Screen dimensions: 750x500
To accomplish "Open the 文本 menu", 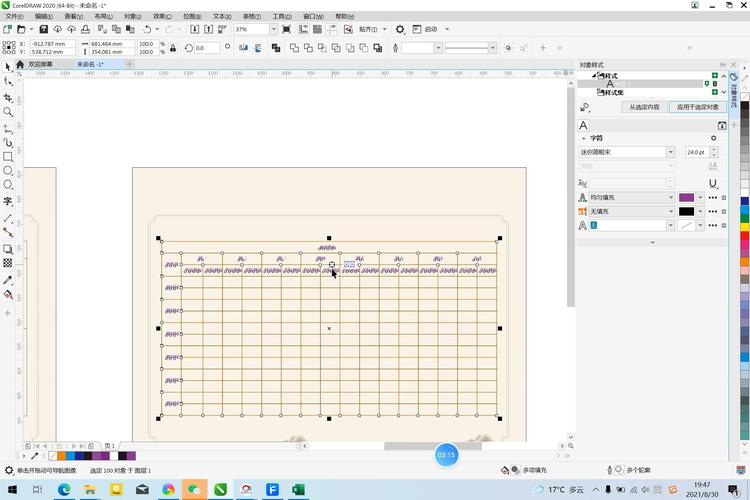I will point(222,16).
